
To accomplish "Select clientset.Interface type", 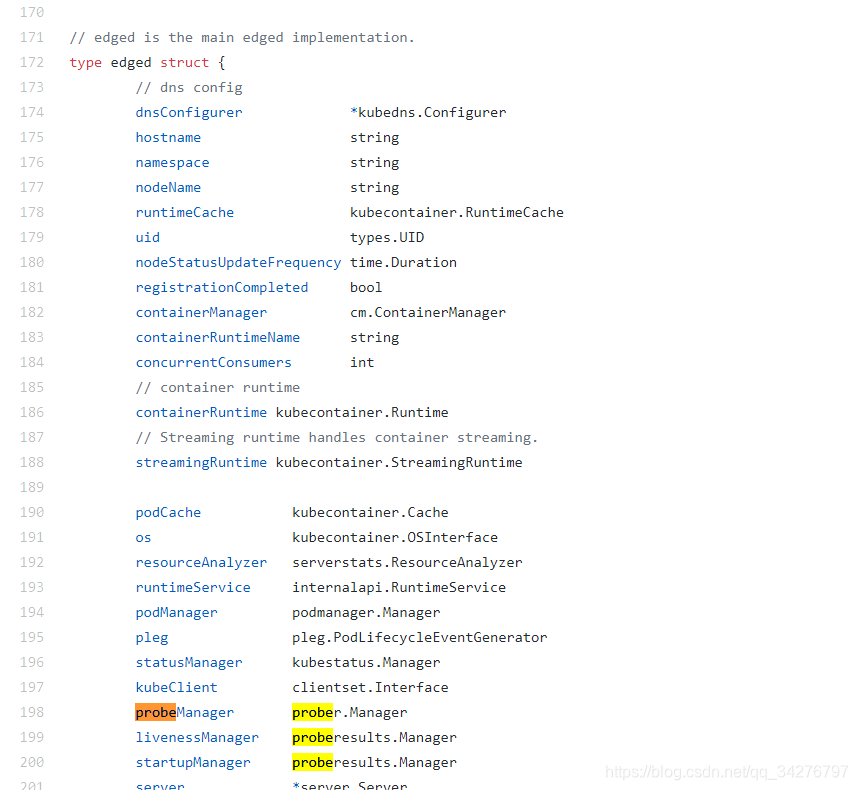I will pos(370,688).
